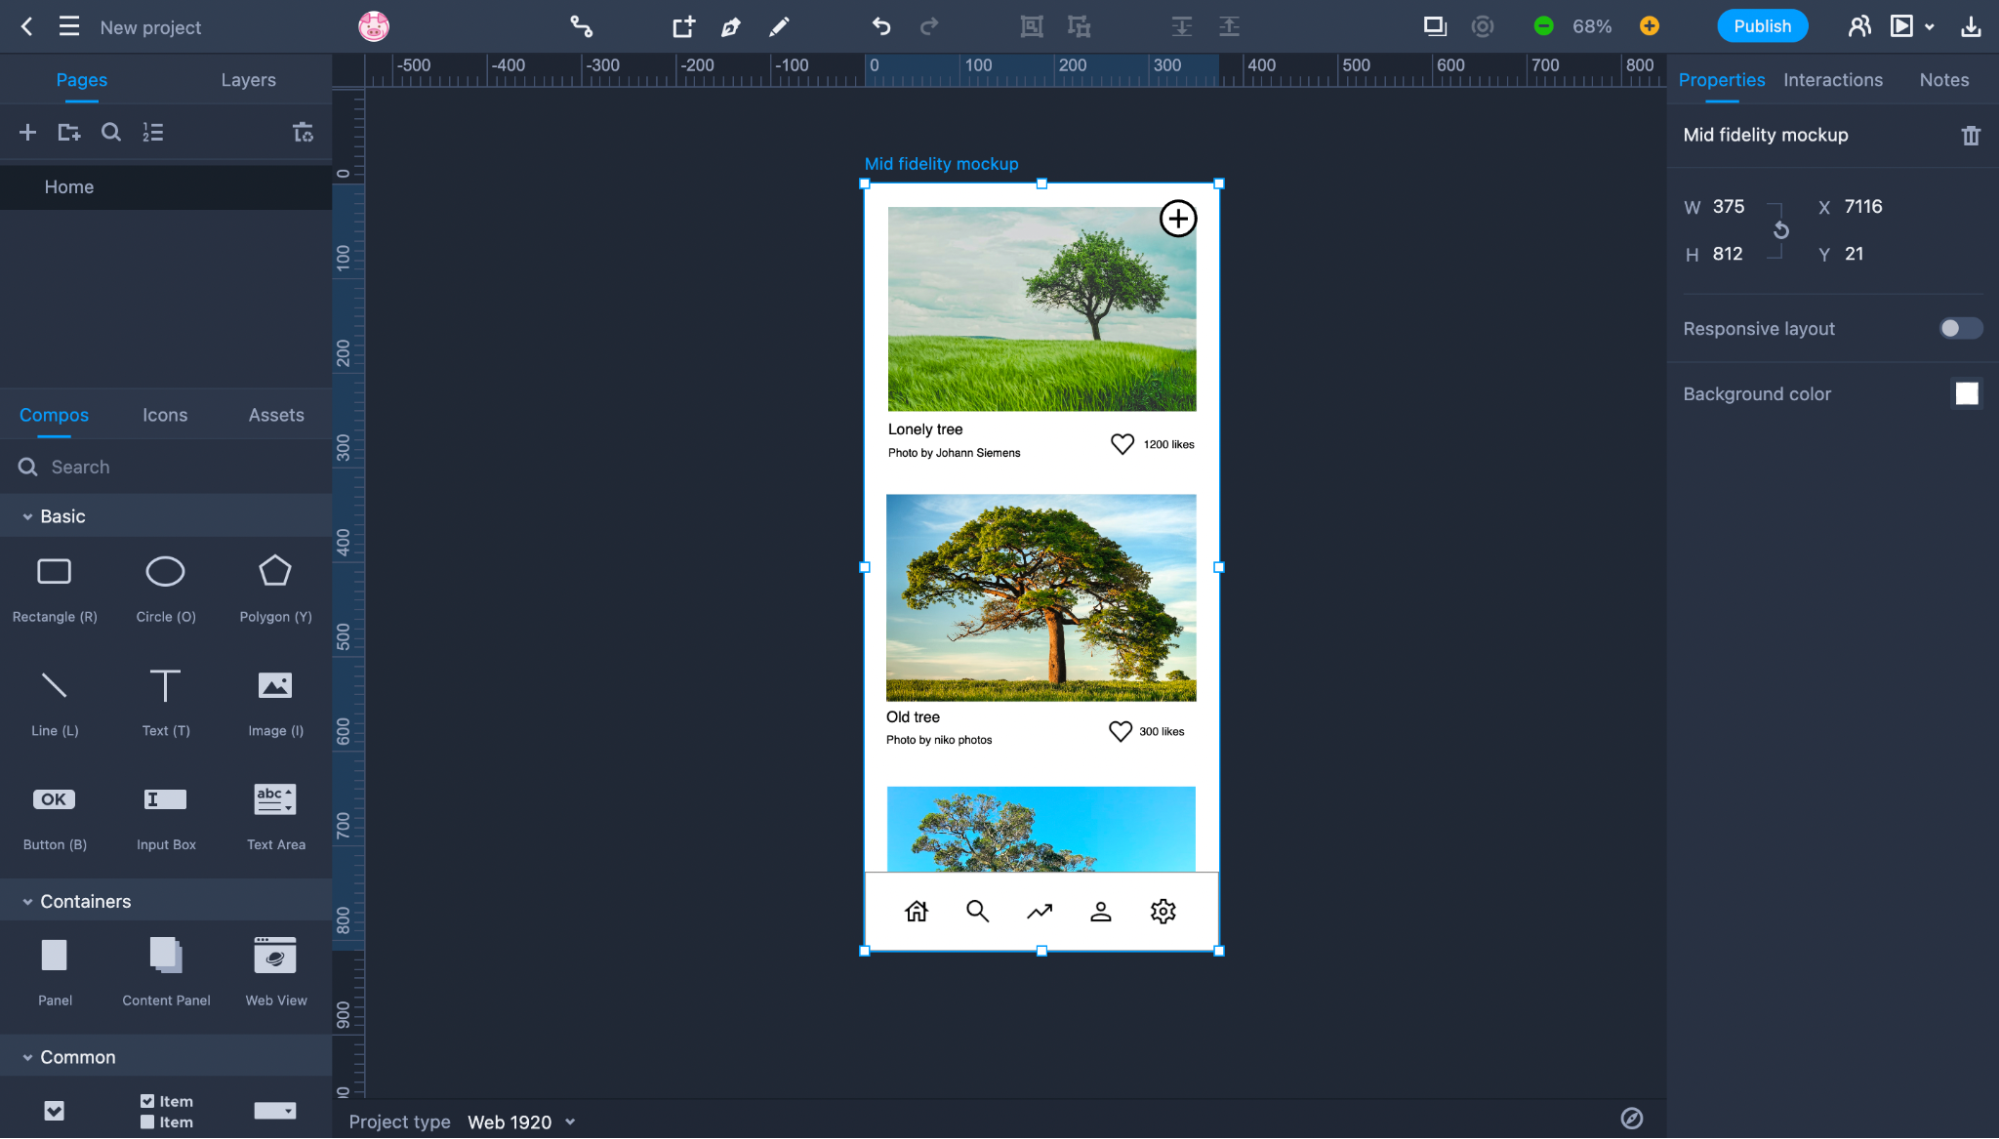Click the add new page plus icon

(x=27, y=132)
